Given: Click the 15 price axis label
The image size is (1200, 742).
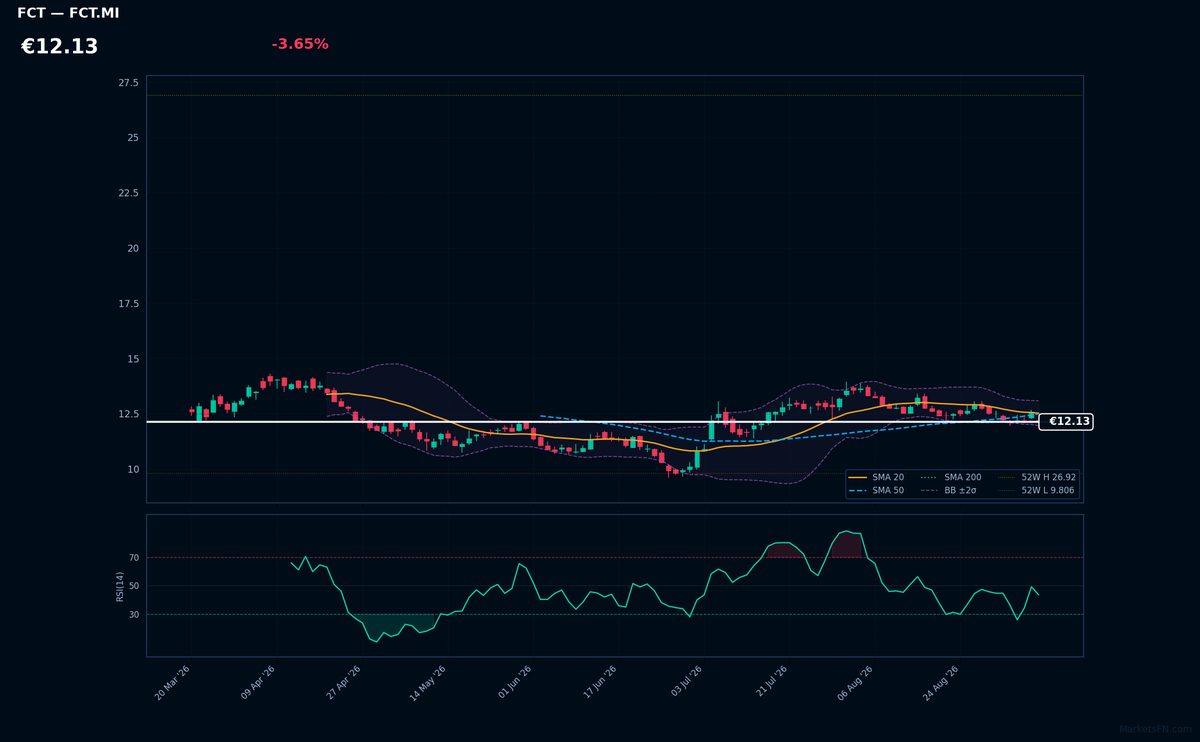Looking at the screenshot, I should pos(133,359).
